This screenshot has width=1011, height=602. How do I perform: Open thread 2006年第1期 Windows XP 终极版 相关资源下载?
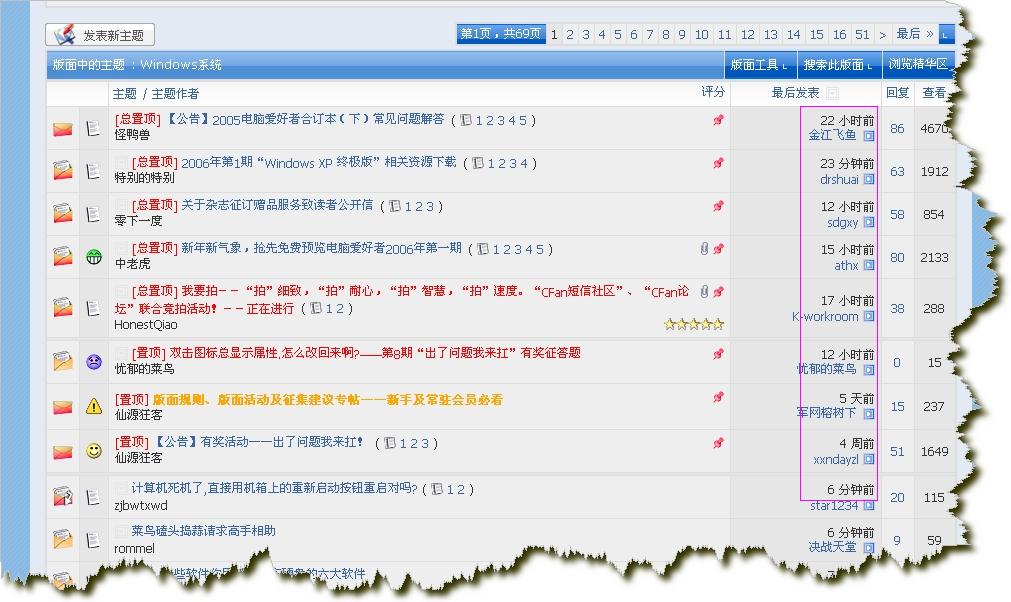[319, 162]
